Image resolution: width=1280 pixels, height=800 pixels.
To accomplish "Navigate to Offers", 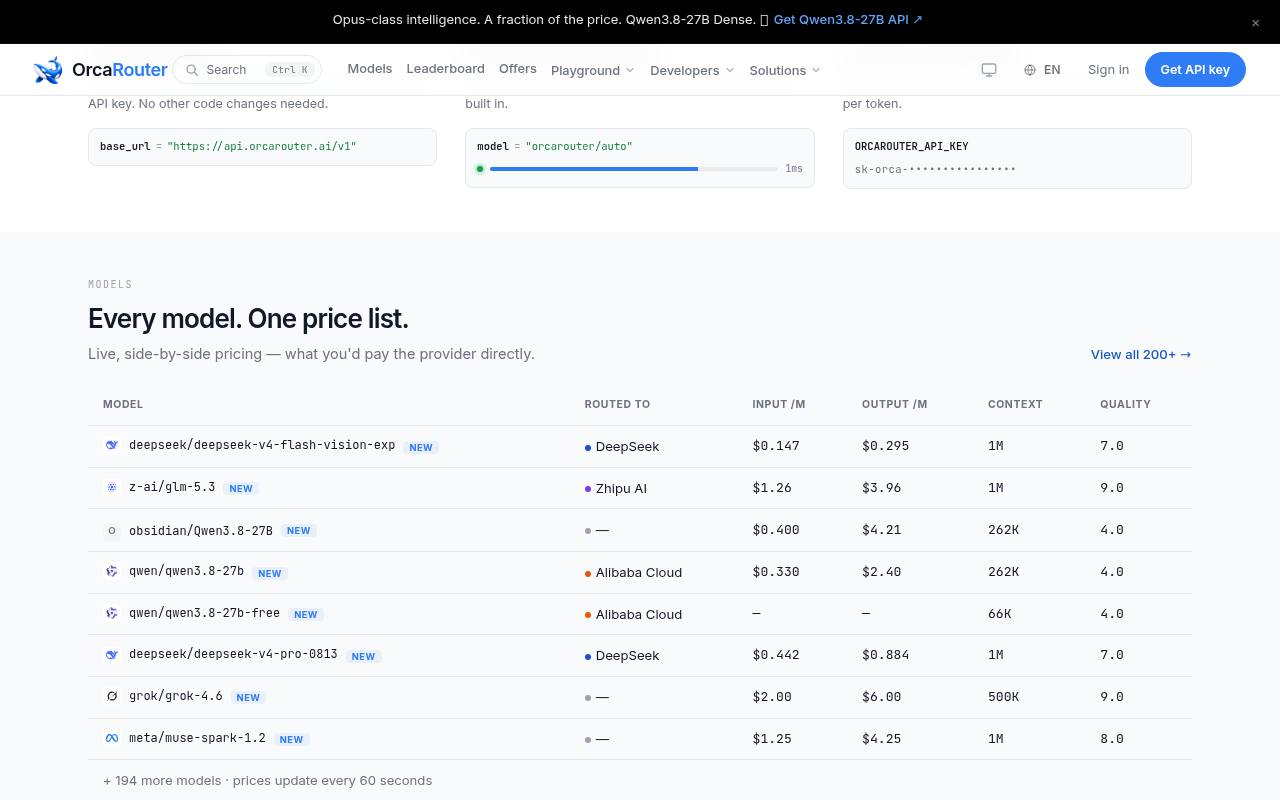I will (518, 69).
